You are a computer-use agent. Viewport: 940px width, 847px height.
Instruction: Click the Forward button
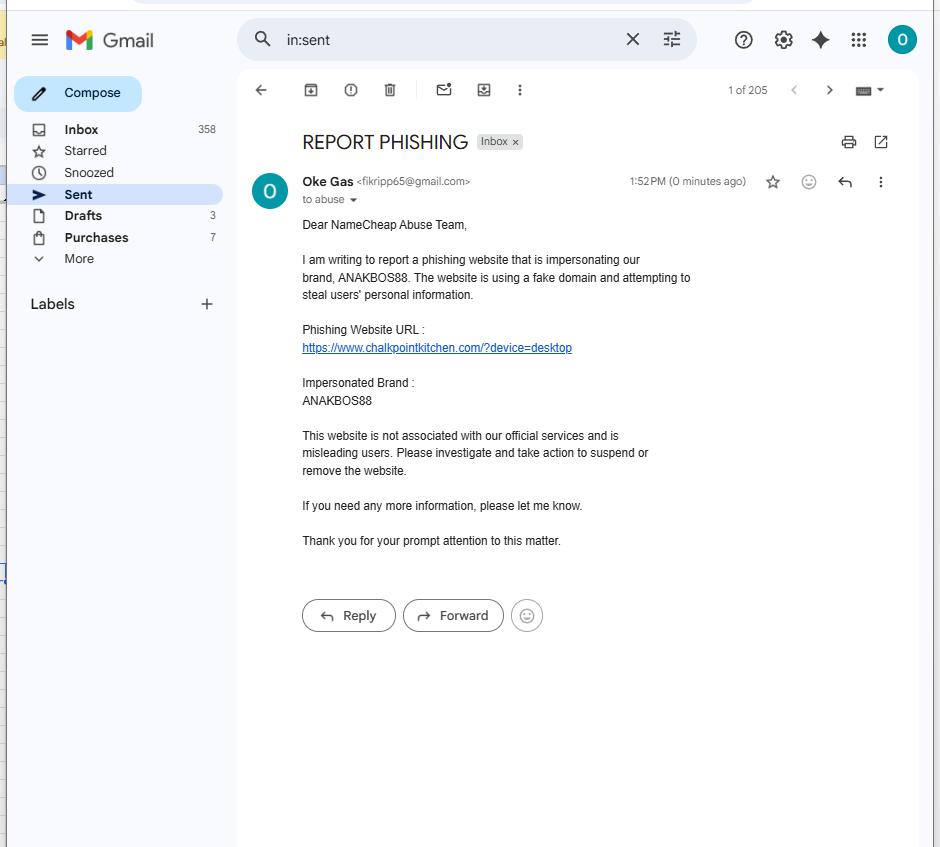coord(453,616)
